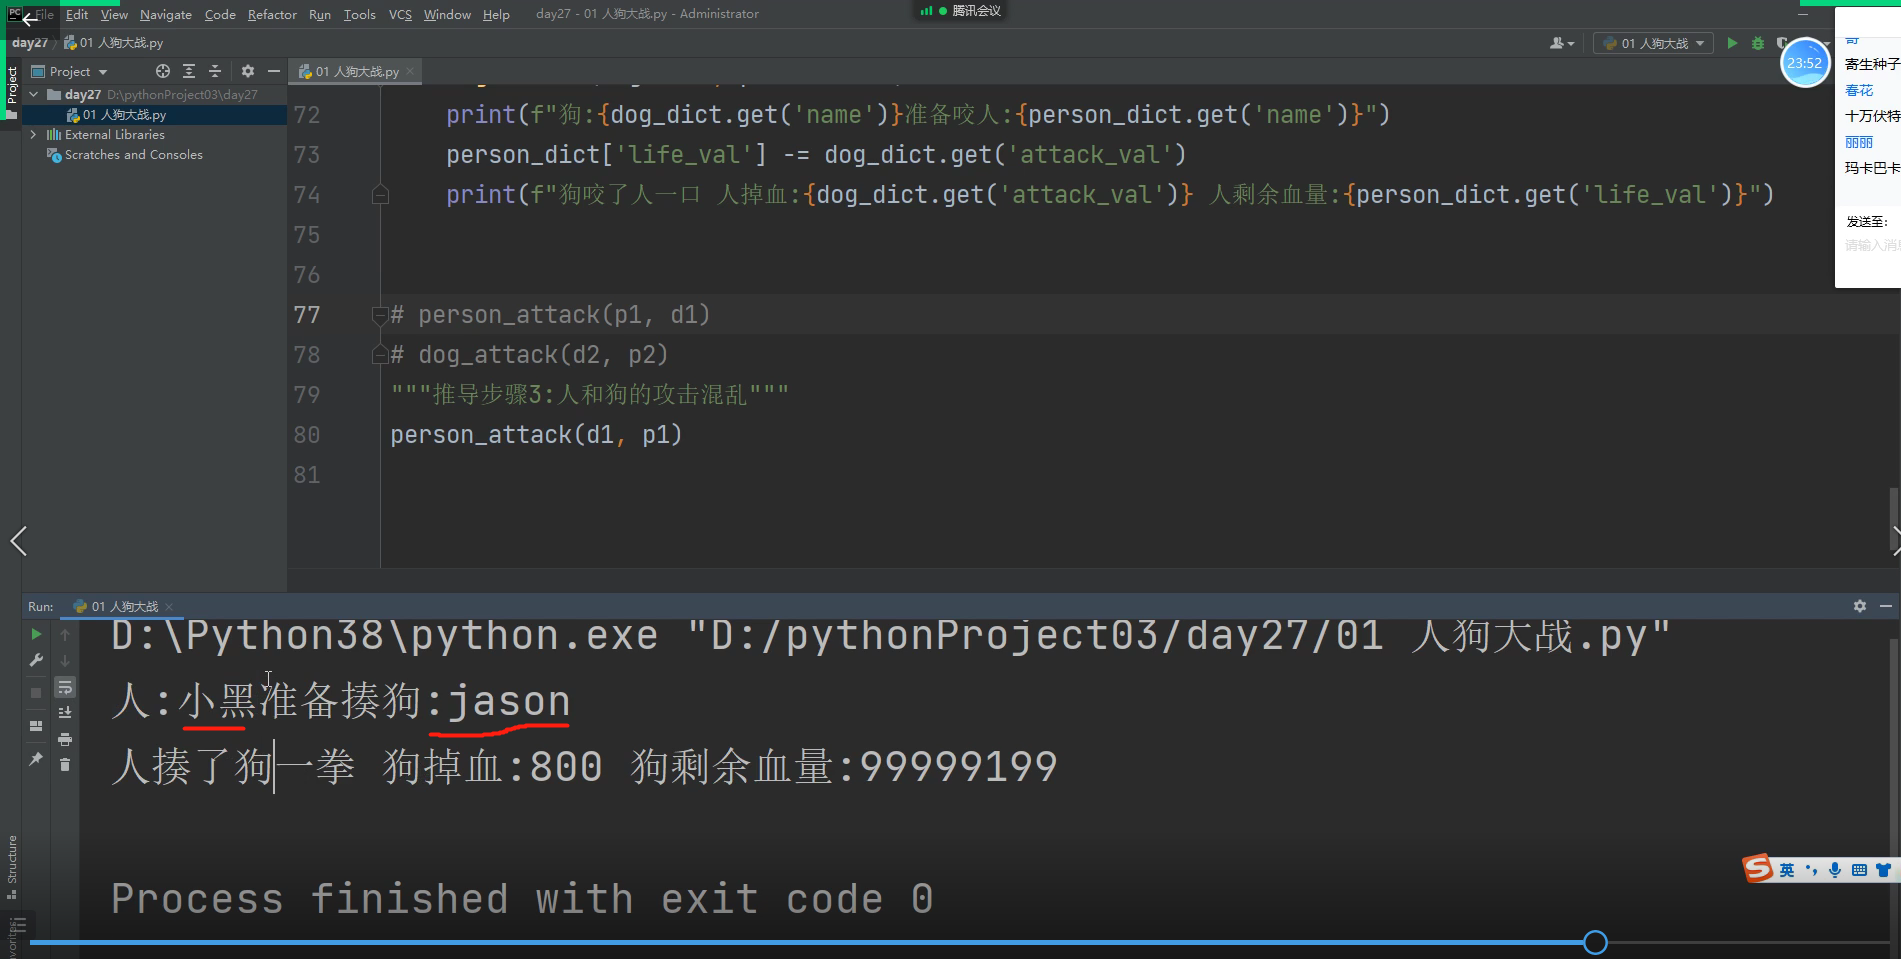Viewport: 1901px width, 959px height.
Task: Select the 01 人狗大战 tab in Run panel
Action: (124, 606)
